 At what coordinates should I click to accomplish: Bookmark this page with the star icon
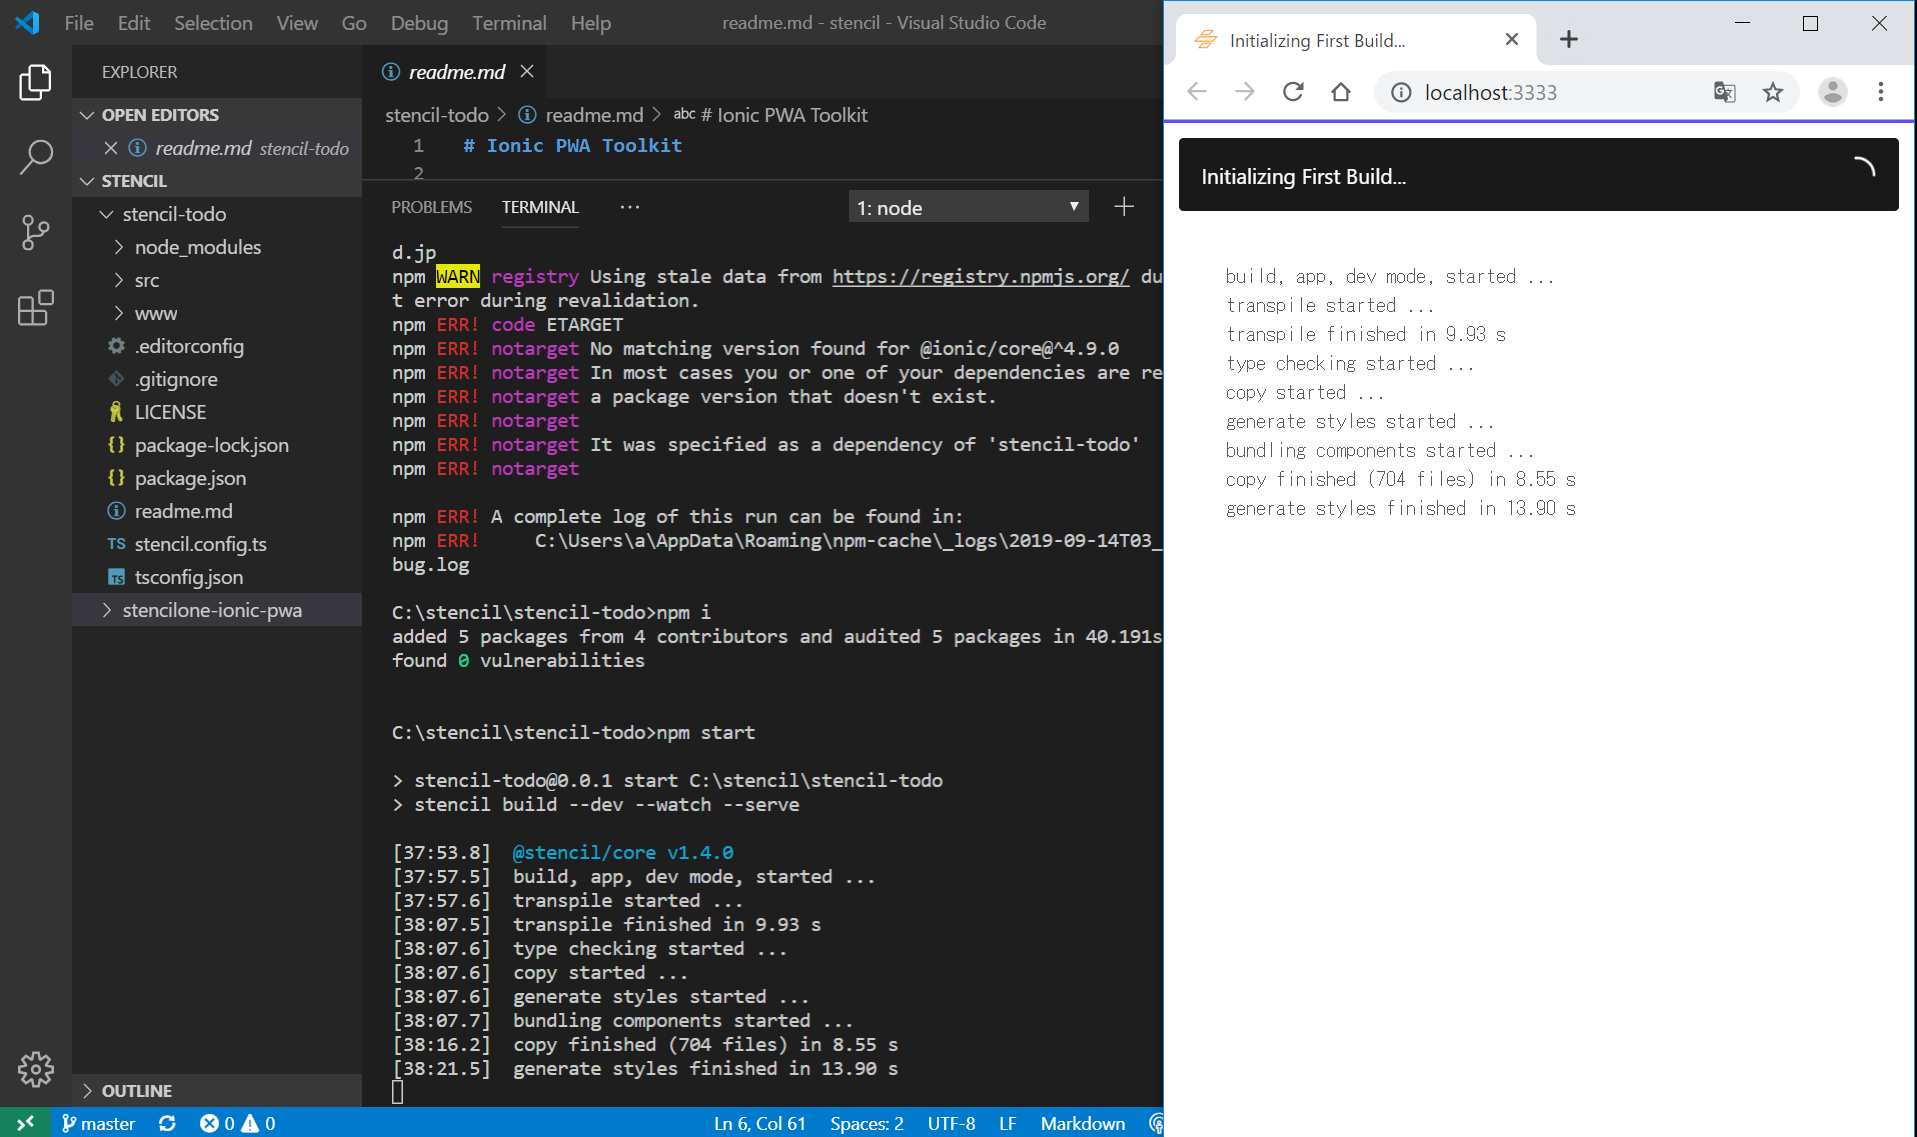[x=1773, y=92]
